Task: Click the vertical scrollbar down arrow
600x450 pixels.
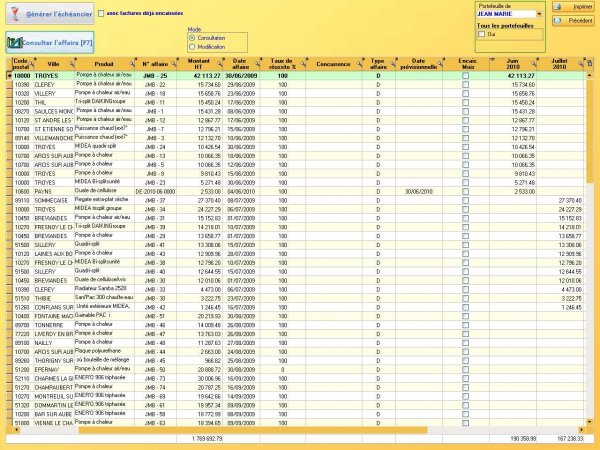Action: [590, 422]
